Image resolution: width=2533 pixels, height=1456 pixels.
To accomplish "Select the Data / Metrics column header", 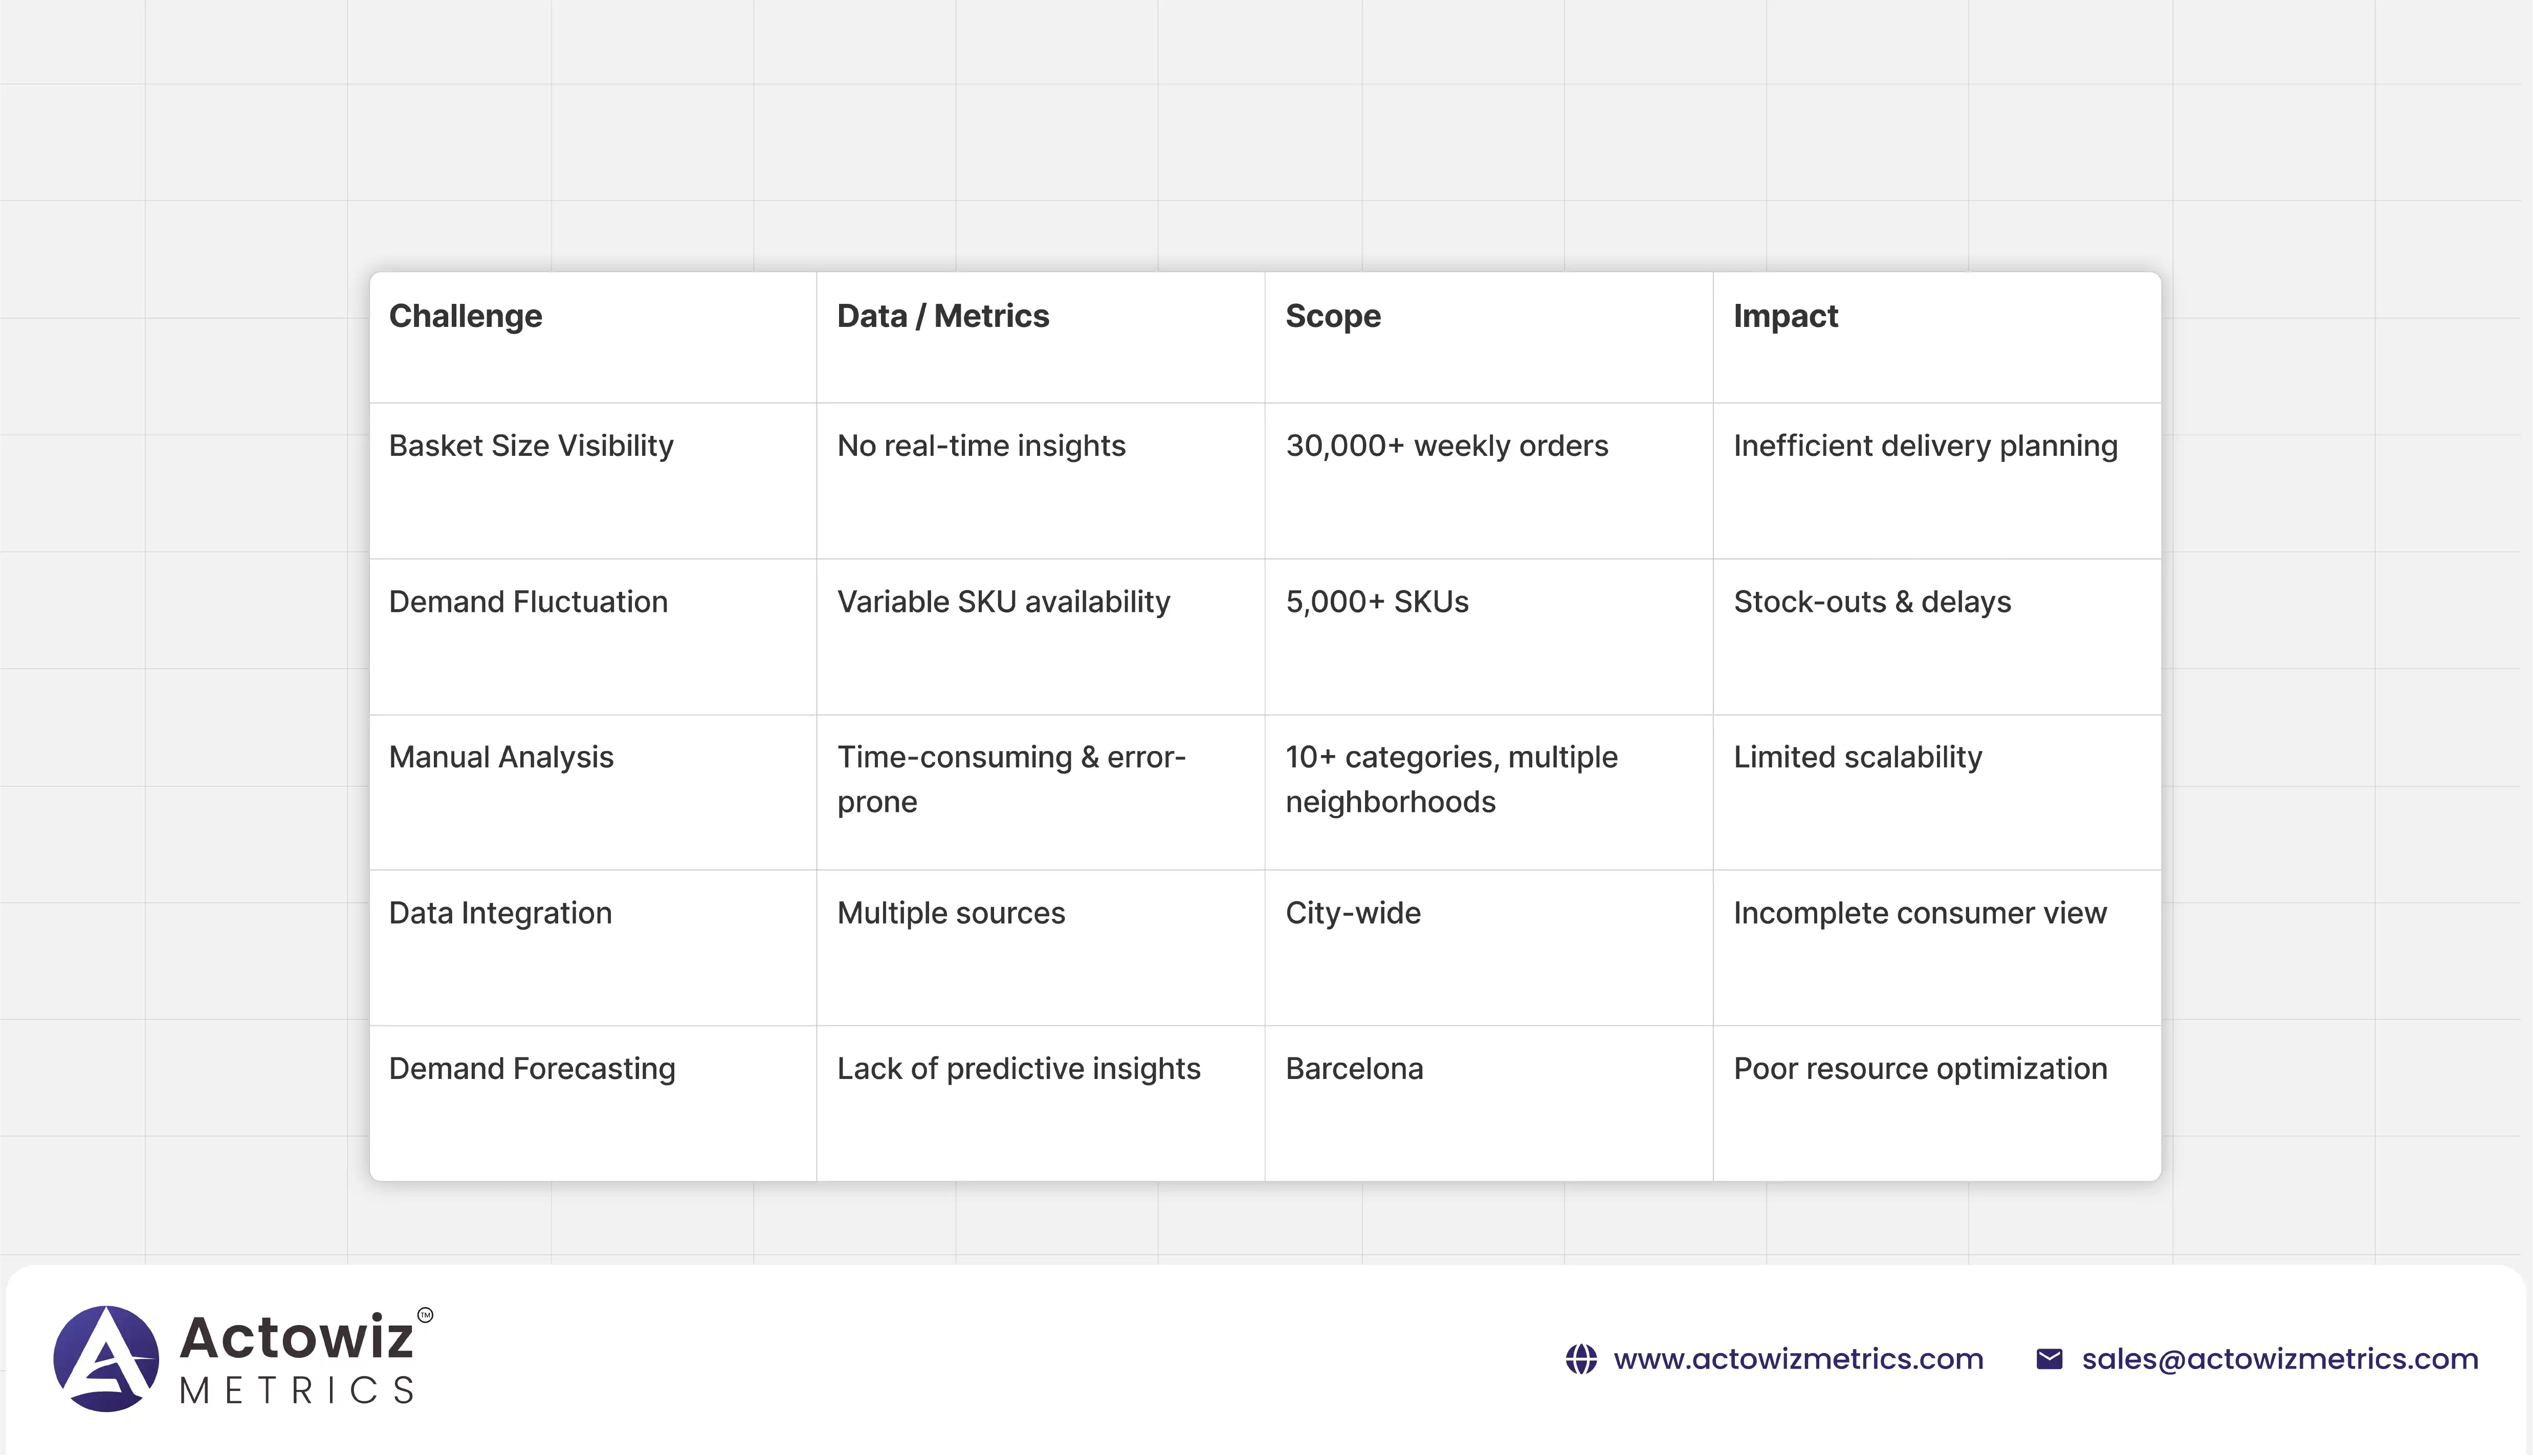I will tap(942, 316).
